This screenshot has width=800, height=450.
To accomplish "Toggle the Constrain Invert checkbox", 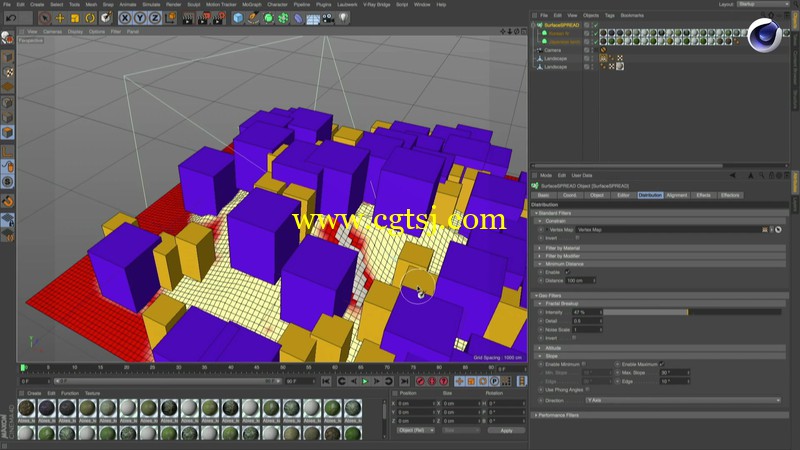I will (x=578, y=238).
